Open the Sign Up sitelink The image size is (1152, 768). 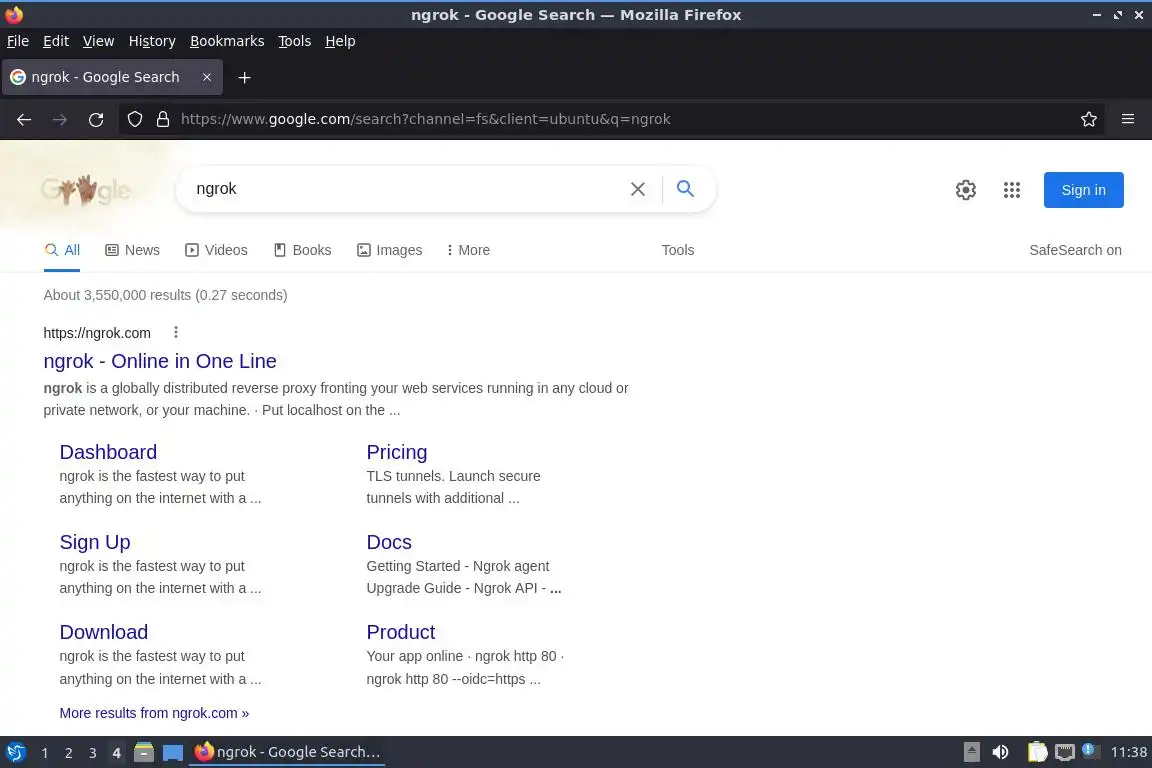click(x=95, y=542)
